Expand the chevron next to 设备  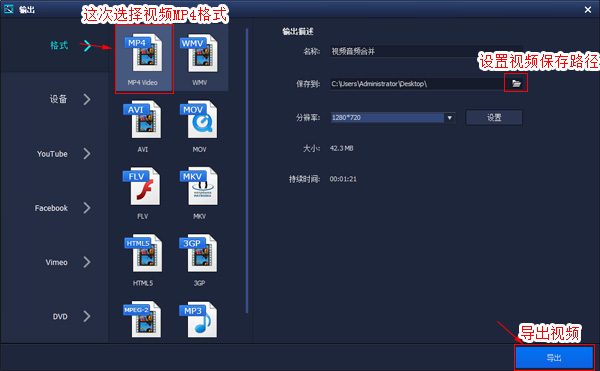[87, 99]
